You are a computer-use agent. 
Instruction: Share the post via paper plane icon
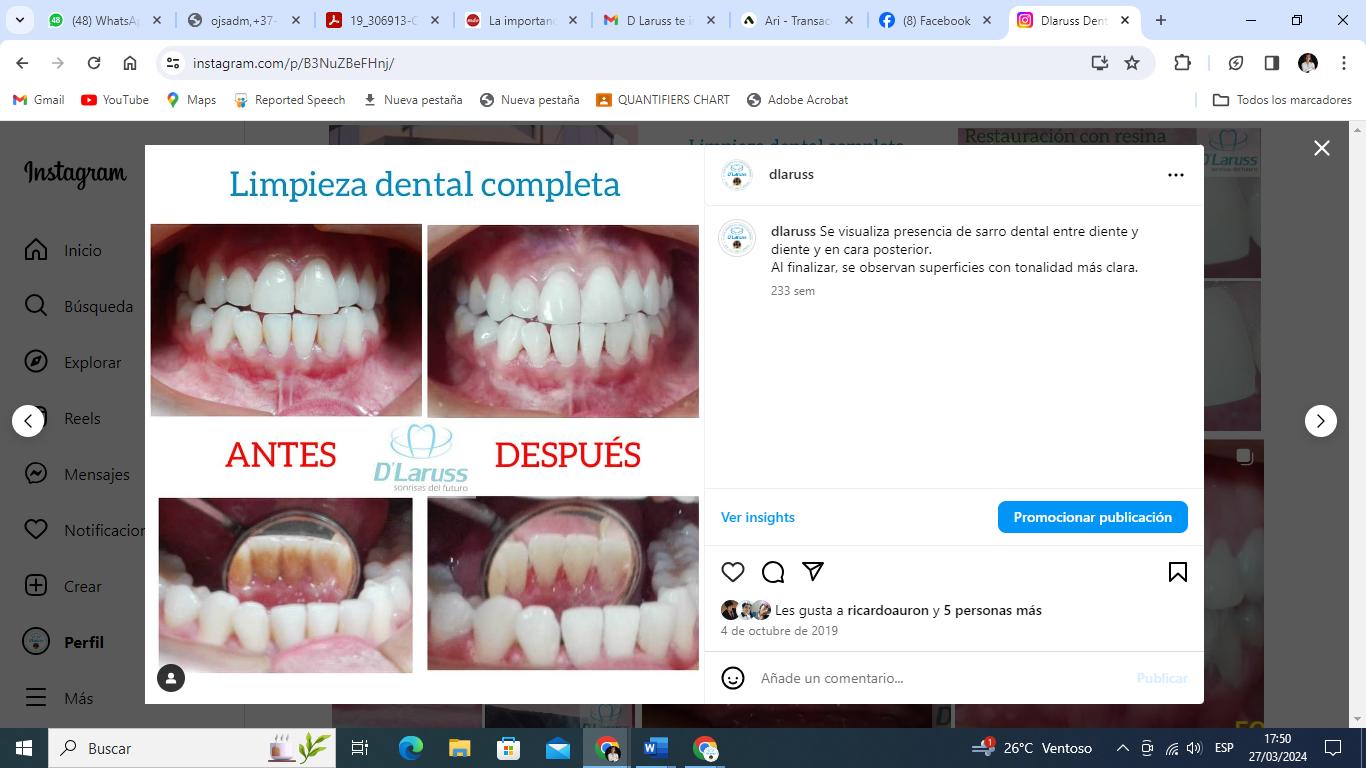(813, 572)
